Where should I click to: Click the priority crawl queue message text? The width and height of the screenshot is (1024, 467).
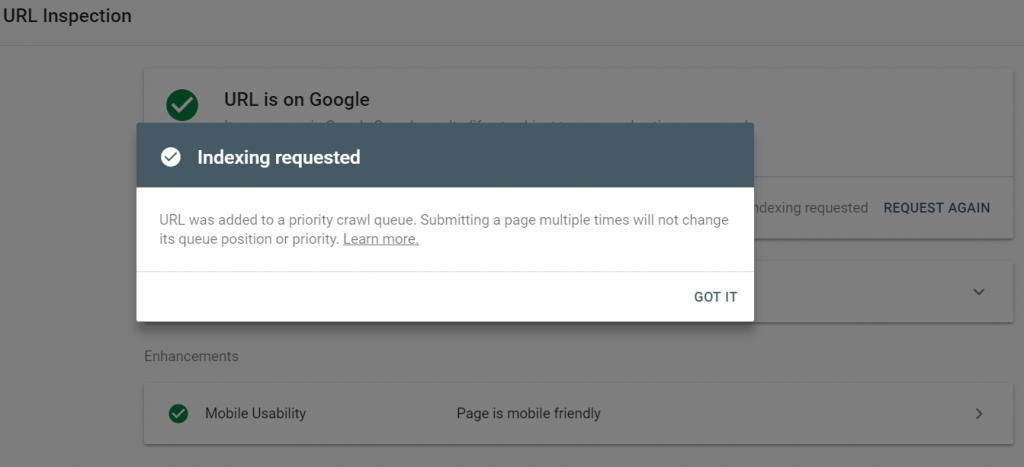click(443, 229)
